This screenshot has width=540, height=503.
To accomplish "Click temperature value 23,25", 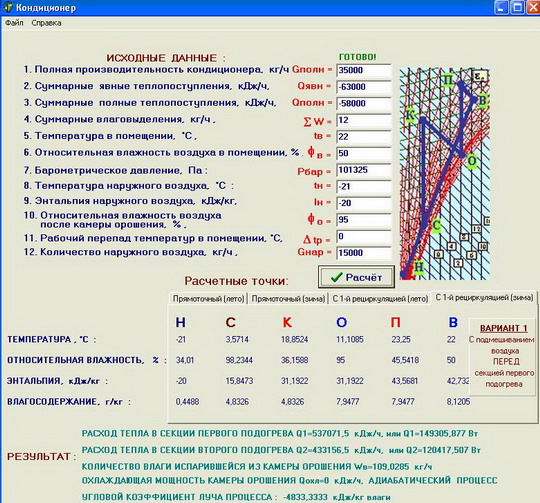I will click(401, 339).
